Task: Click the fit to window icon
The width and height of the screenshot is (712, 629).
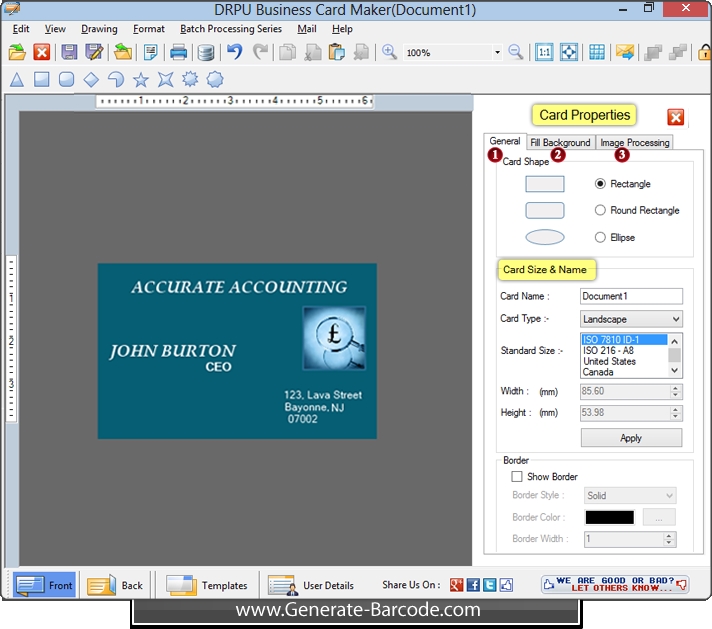Action: [569, 52]
